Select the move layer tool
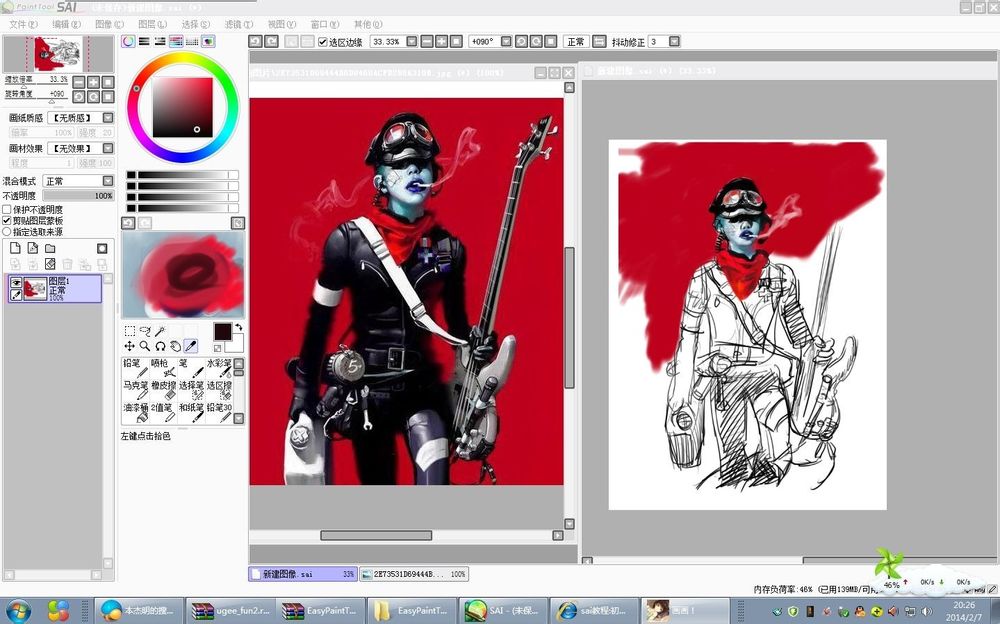1000x624 pixels. [129, 346]
